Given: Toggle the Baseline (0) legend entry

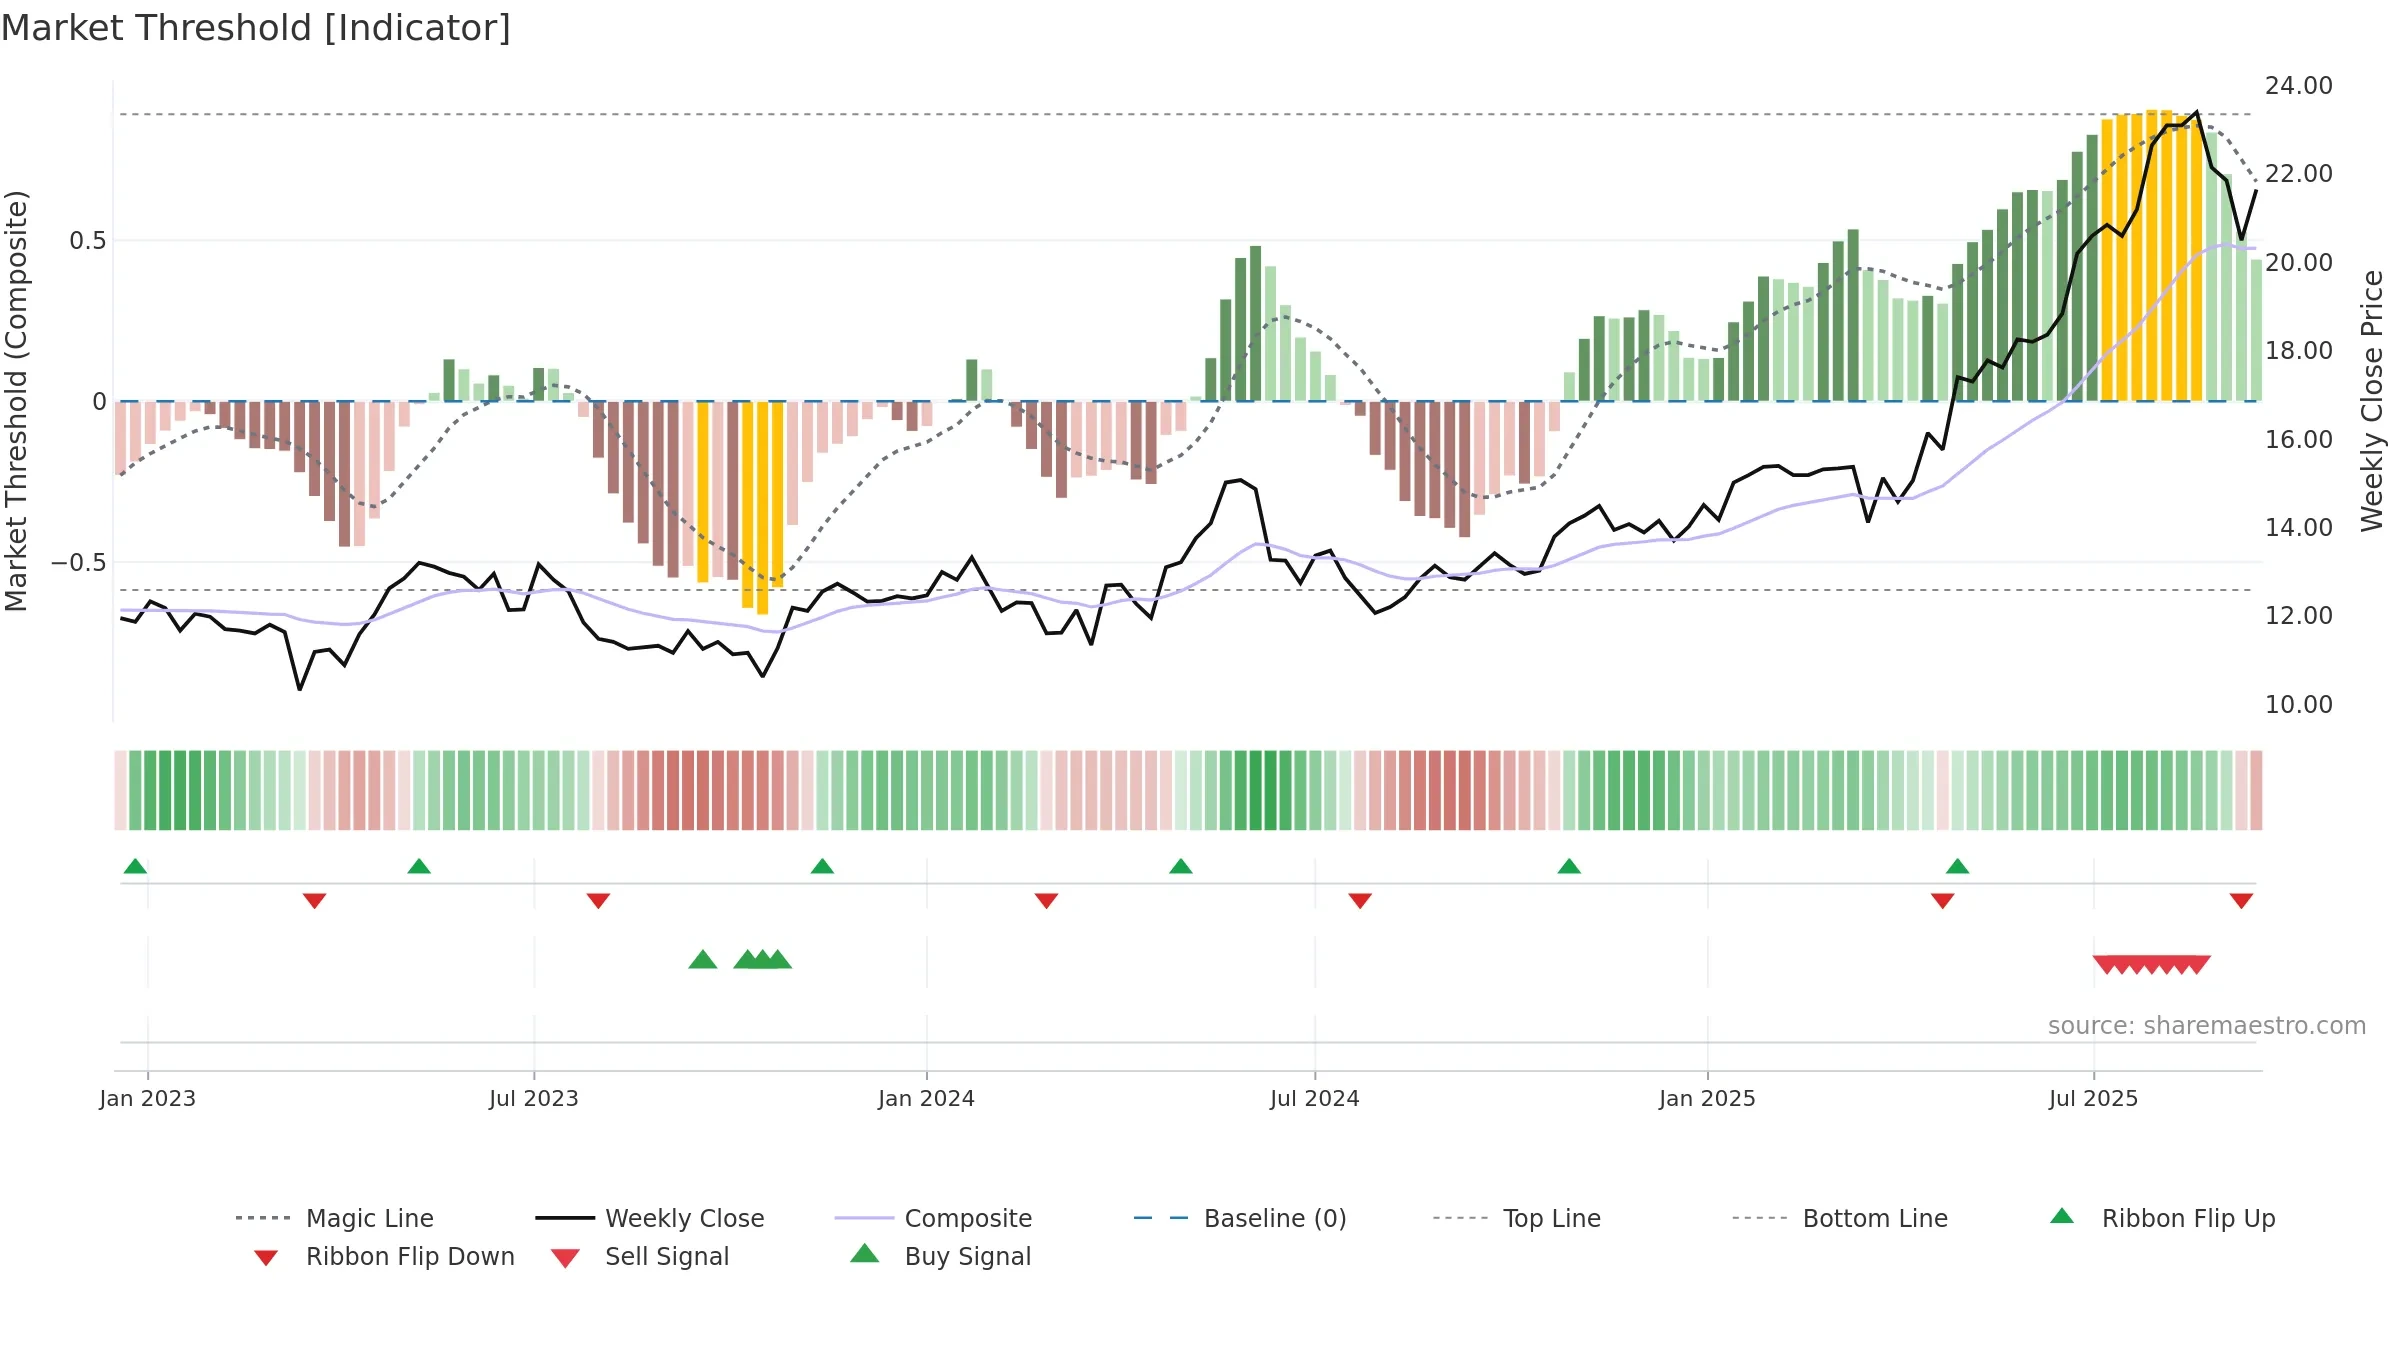Looking at the screenshot, I should tap(1240, 1218).
